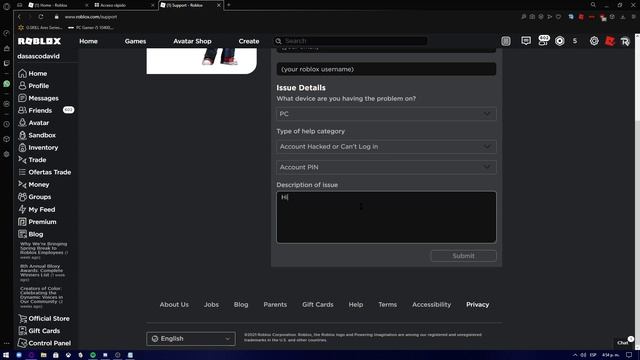Open the subcategory dropdown Account PIN
The image size is (640, 360).
(386, 167)
